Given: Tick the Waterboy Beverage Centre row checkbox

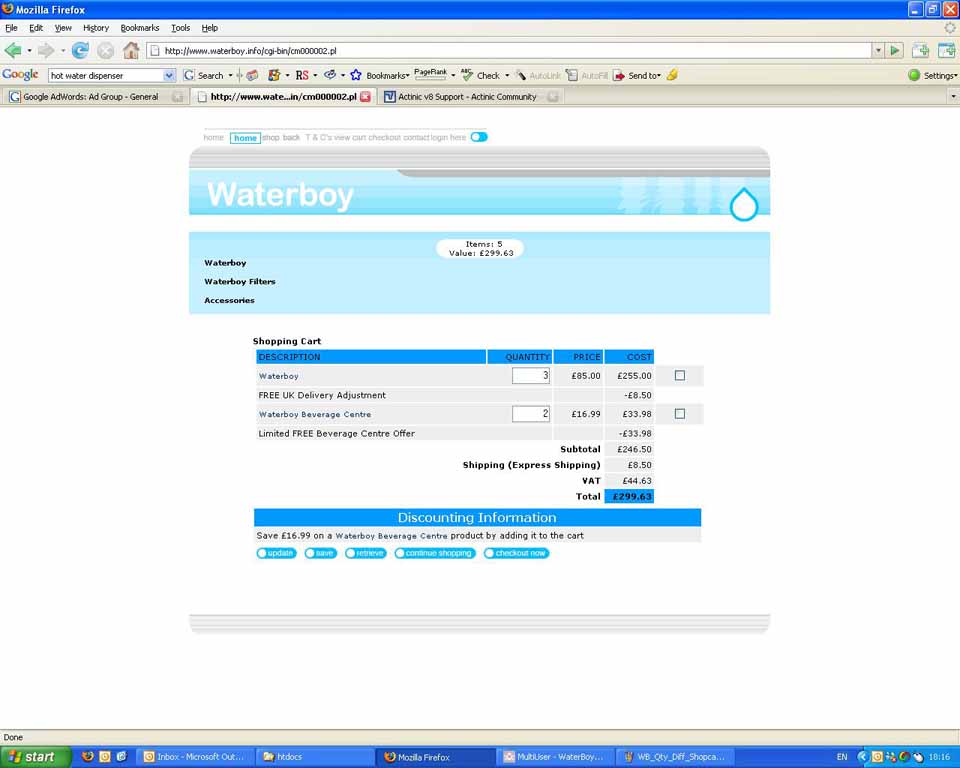Looking at the screenshot, I should point(680,414).
